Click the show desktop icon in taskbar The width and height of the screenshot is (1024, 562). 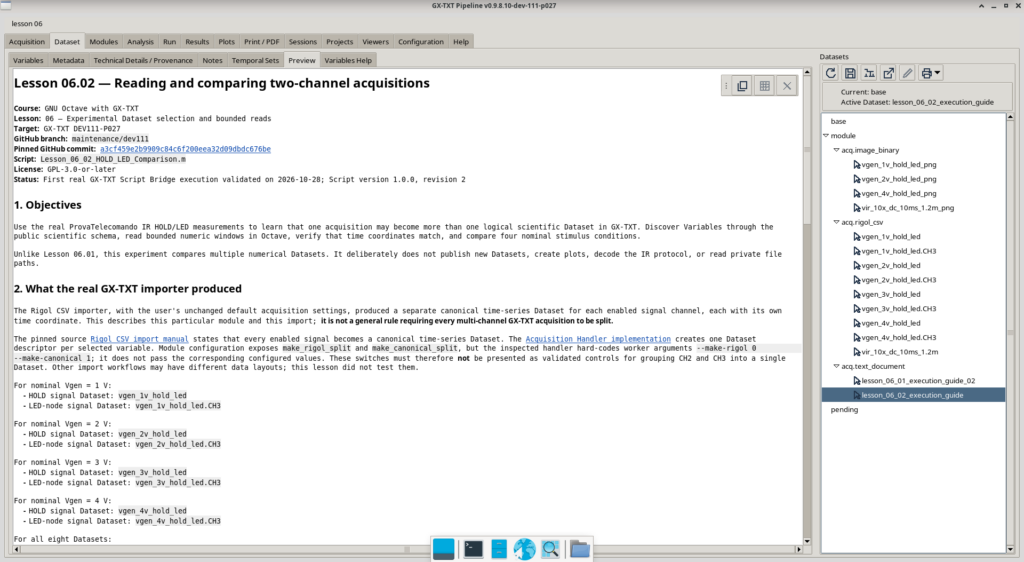pos(443,549)
